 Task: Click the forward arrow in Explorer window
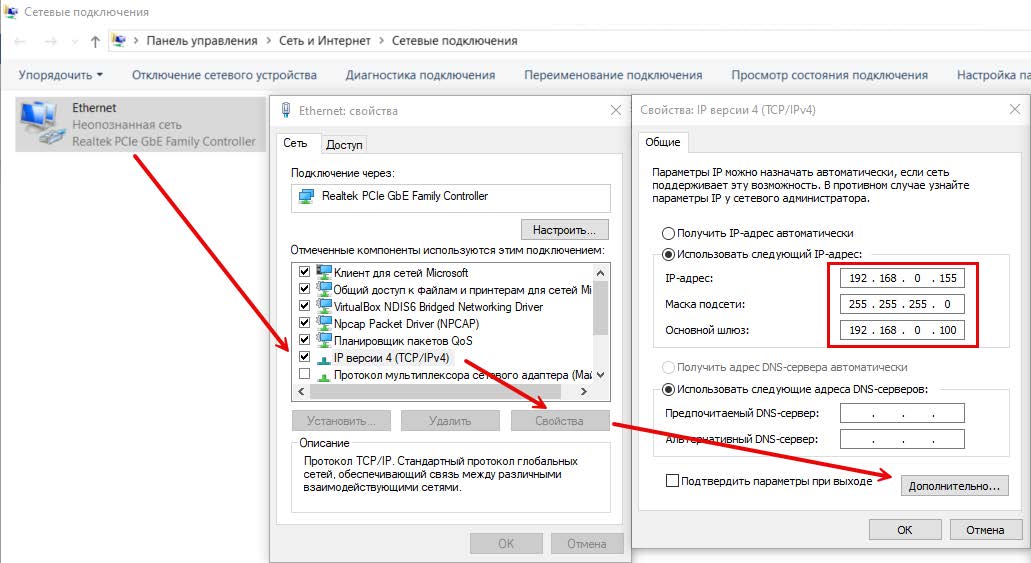point(51,41)
